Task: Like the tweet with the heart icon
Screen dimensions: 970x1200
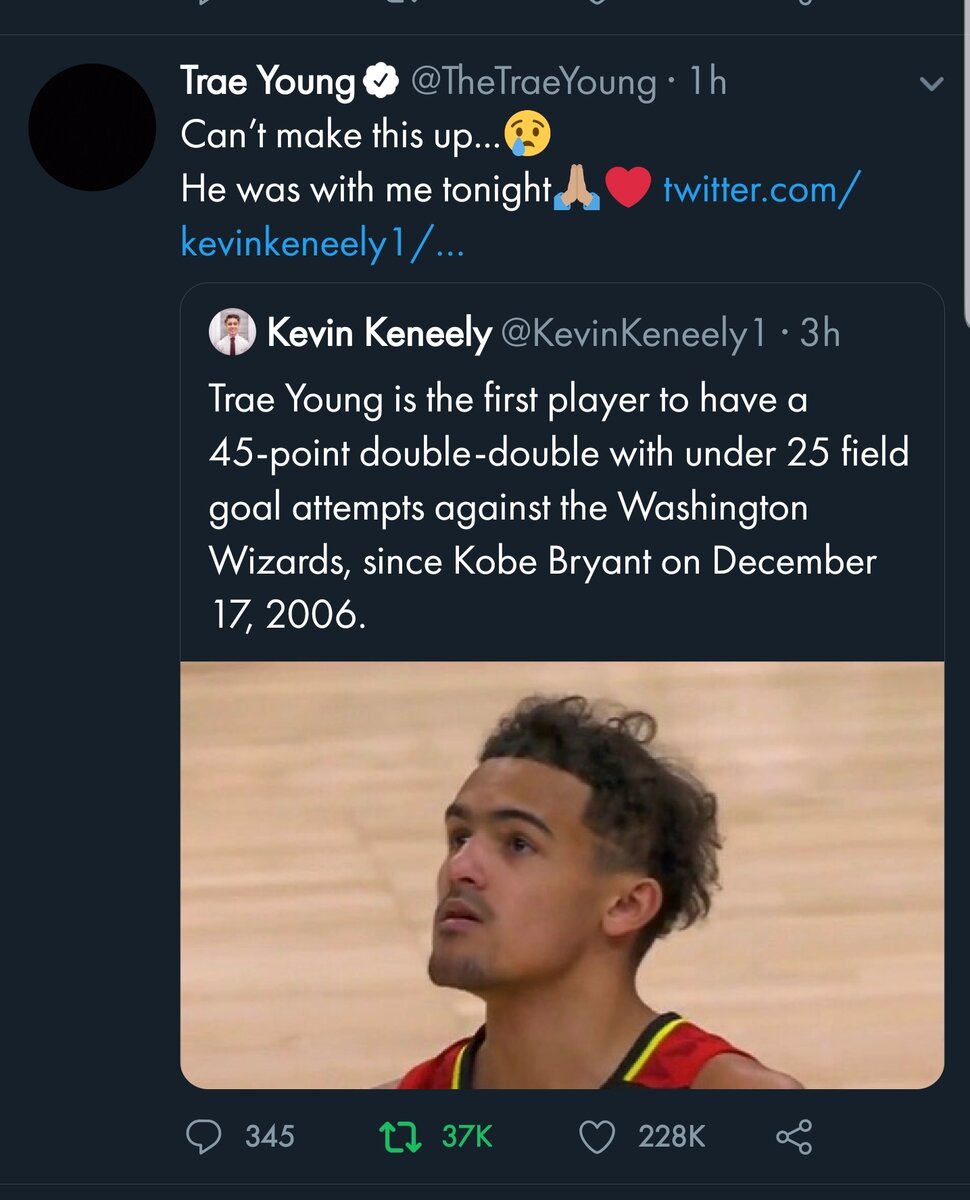Action: tap(597, 1137)
